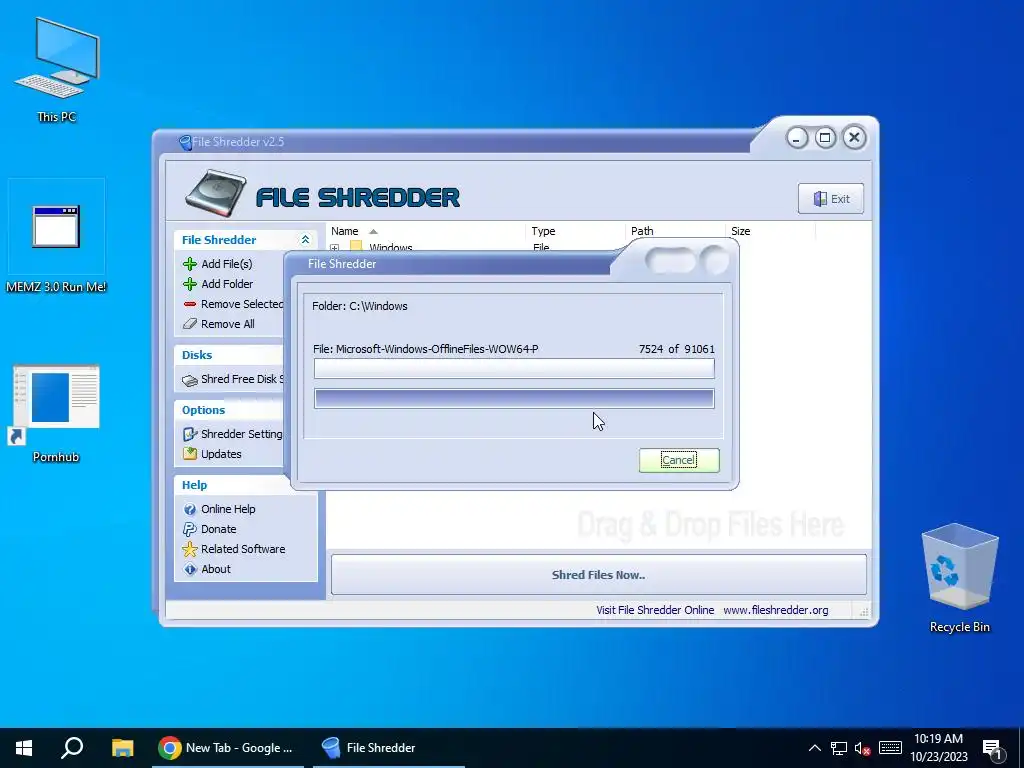Click the Size column header
Image resolution: width=1024 pixels, height=768 pixels.
[x=770, y=231]
